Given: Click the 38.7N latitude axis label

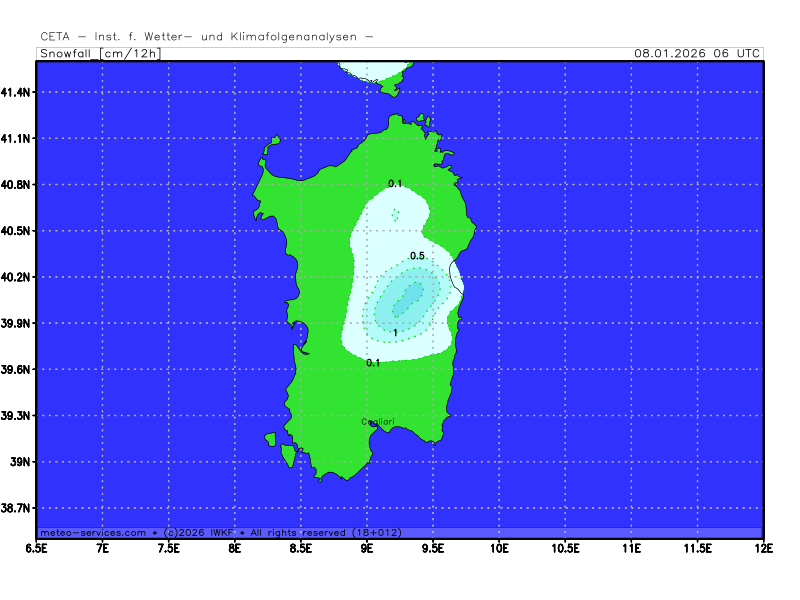Looking at the screenshot, I should pos(17,509).
